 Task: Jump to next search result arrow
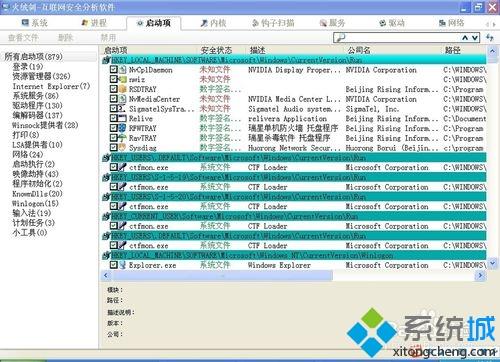coord(475,38)
